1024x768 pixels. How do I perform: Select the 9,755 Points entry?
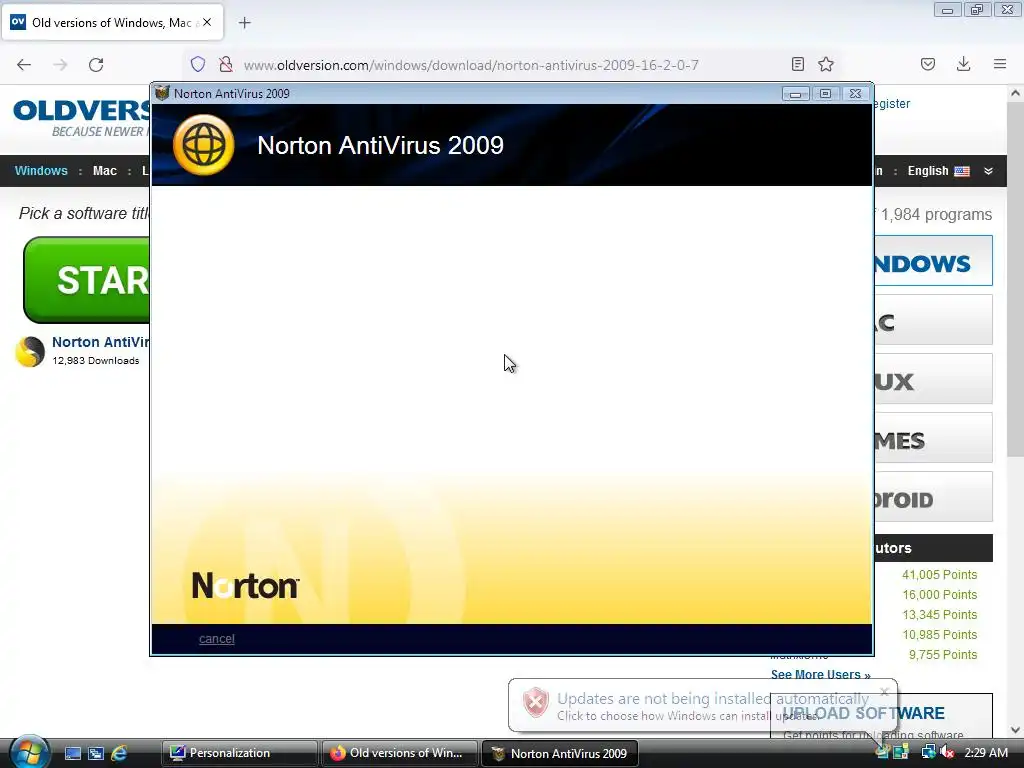(942, 655)
